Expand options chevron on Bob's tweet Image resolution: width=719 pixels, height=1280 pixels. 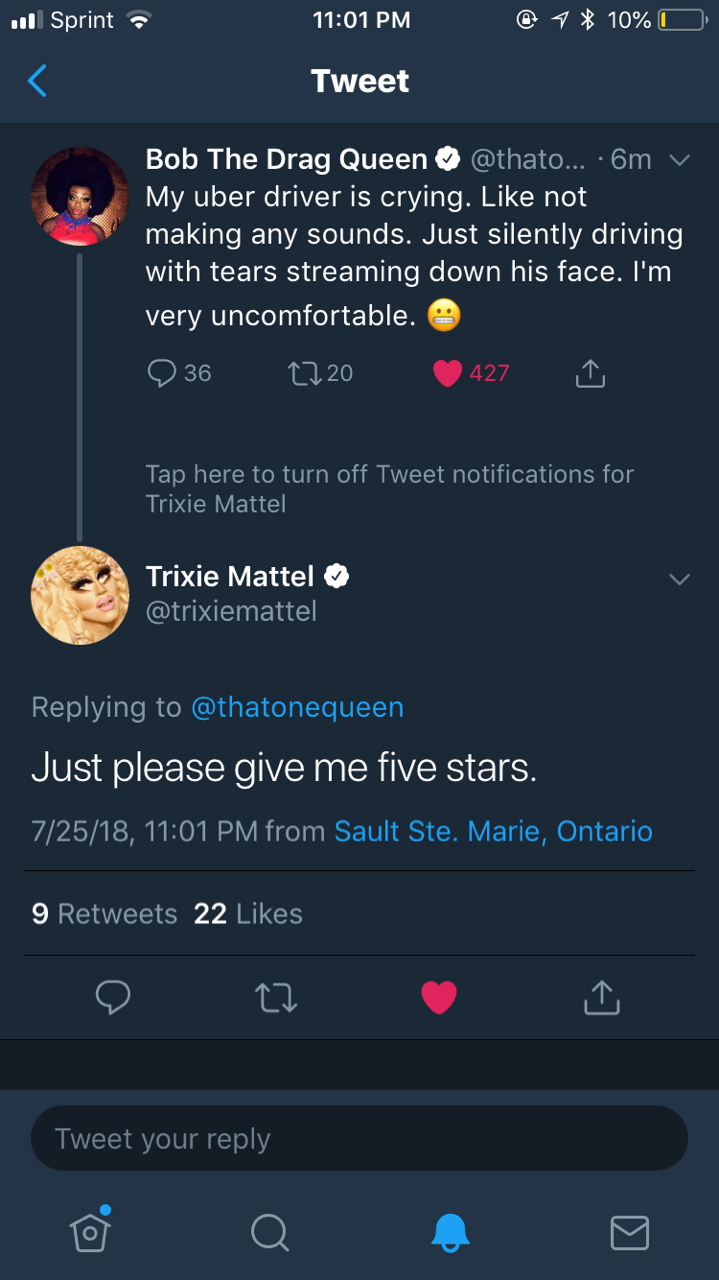click(679, 160)
